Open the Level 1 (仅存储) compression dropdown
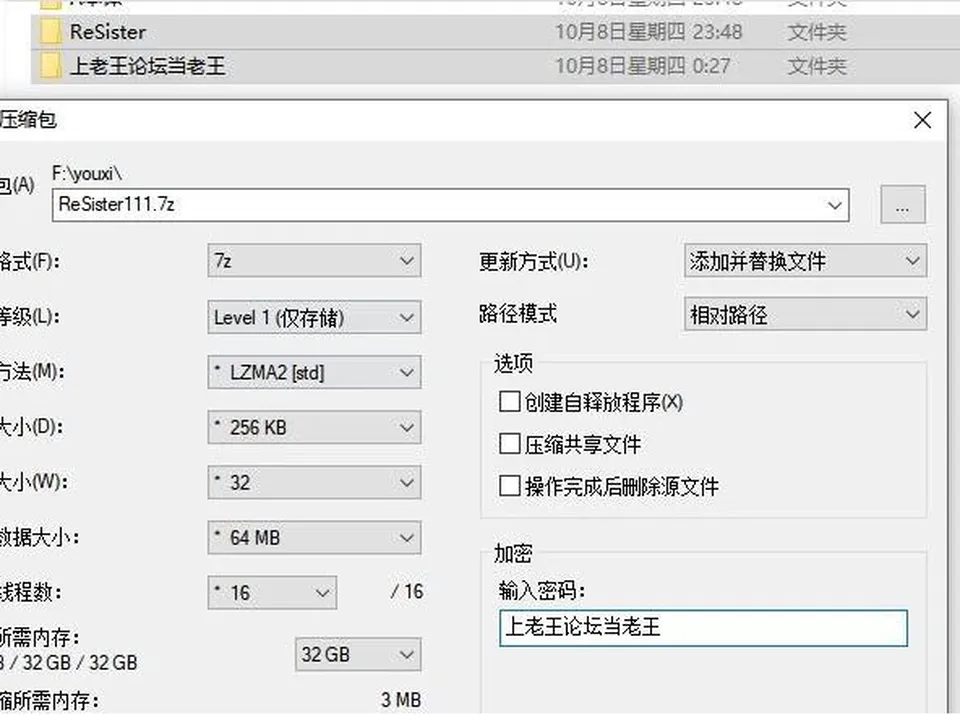960x715 pixels. tap(314, 317)
